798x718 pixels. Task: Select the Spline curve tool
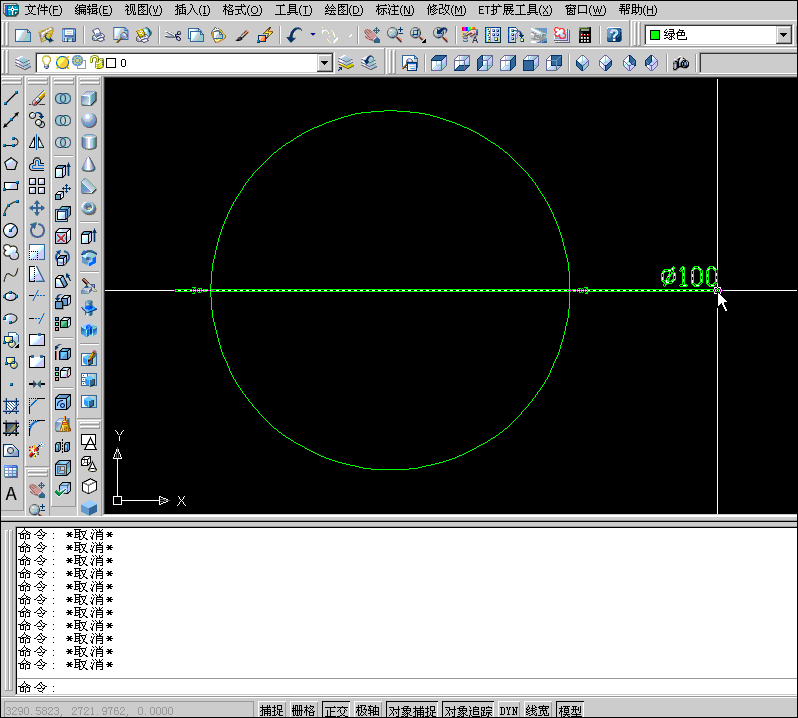(x=11, y=274)
